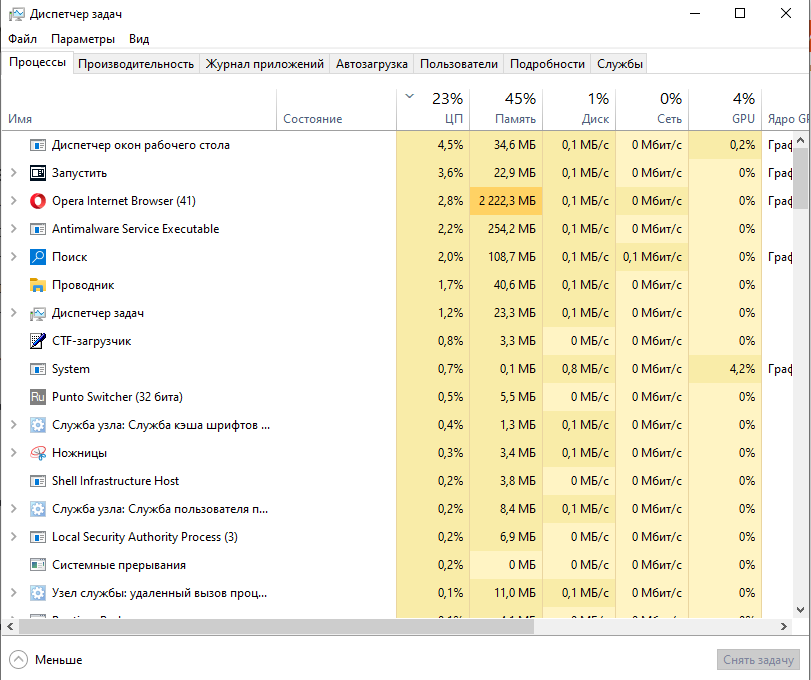This screenshot has width=811, height=680.
Task: Click the Antimalware Service Executable icon
Action: pos(37,228)
